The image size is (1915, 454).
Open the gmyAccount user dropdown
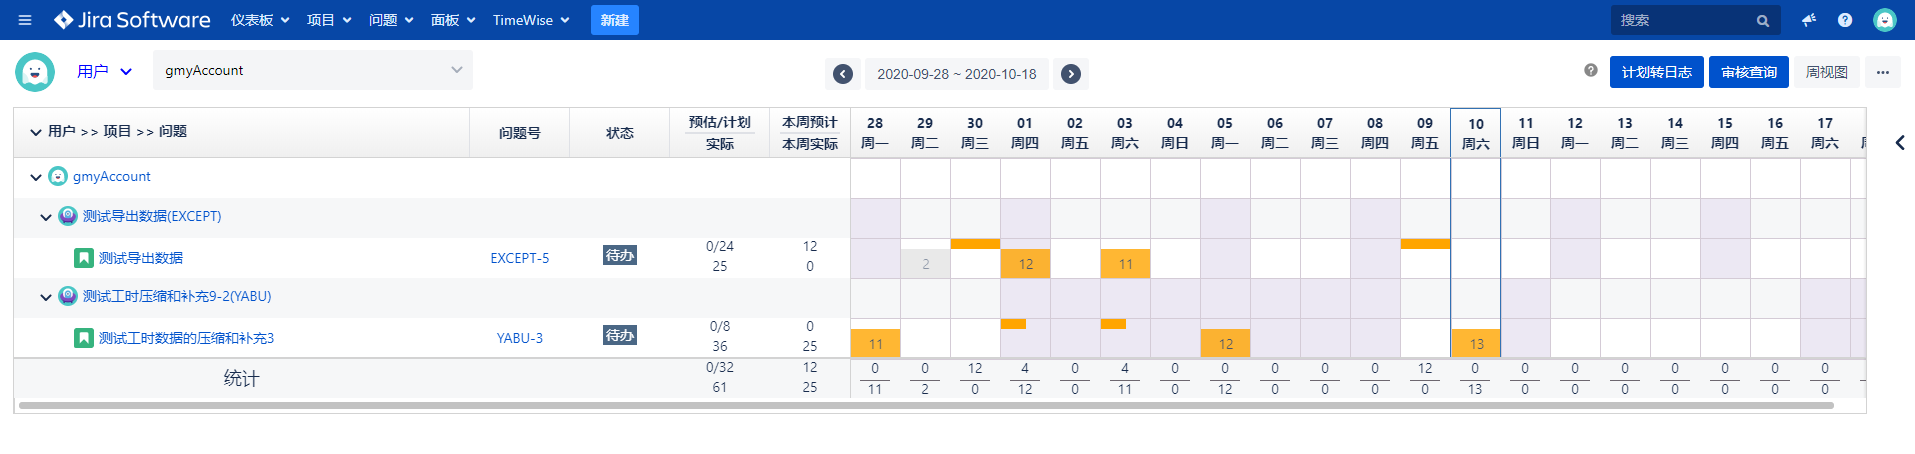pos(313,71)
